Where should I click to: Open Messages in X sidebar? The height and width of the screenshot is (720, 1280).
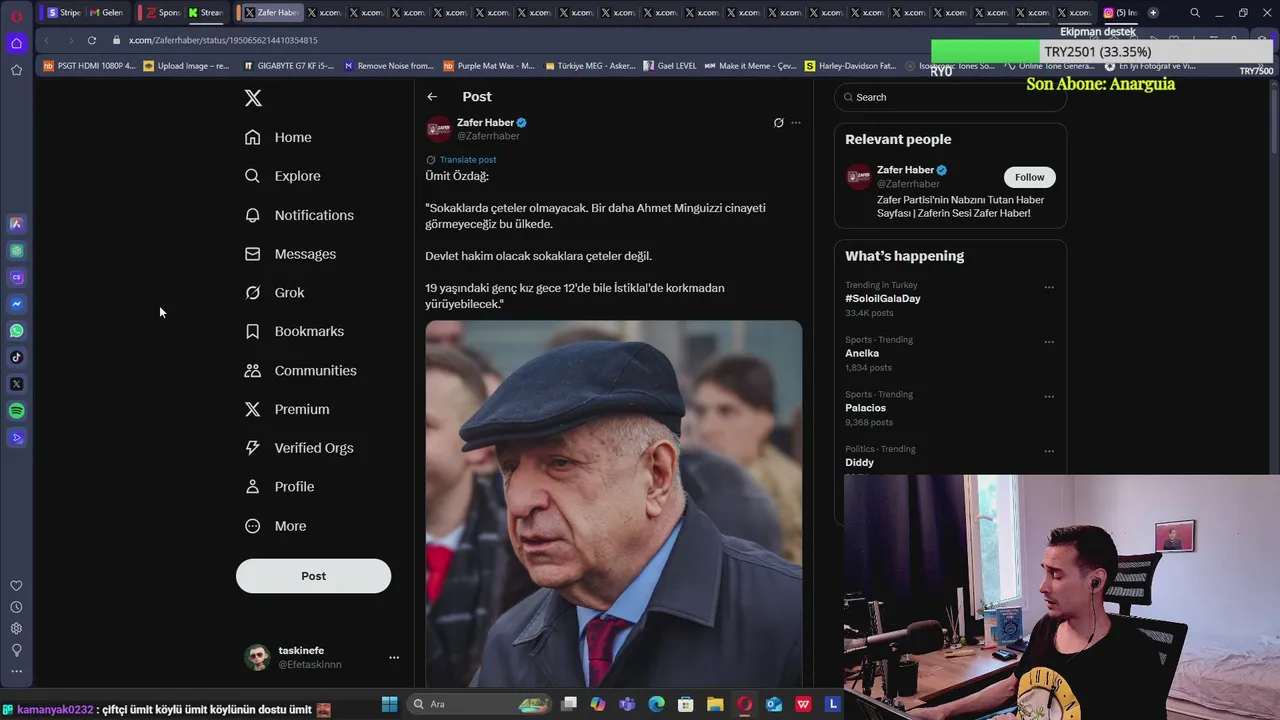click(x=291, y=254)
